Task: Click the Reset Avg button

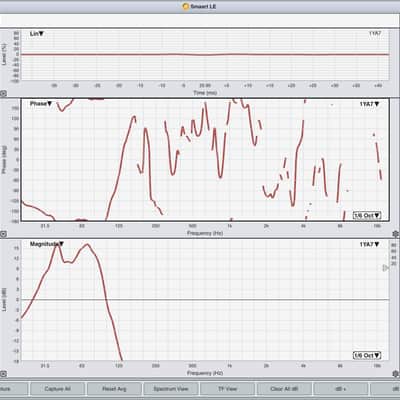Action: [114, 389]
